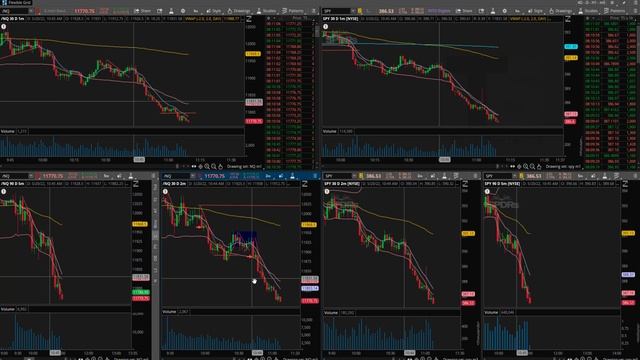
Task: Click zoom-in magnifier below top-right SPY chart
Action: pyautogui.click(x=526, y=167)
